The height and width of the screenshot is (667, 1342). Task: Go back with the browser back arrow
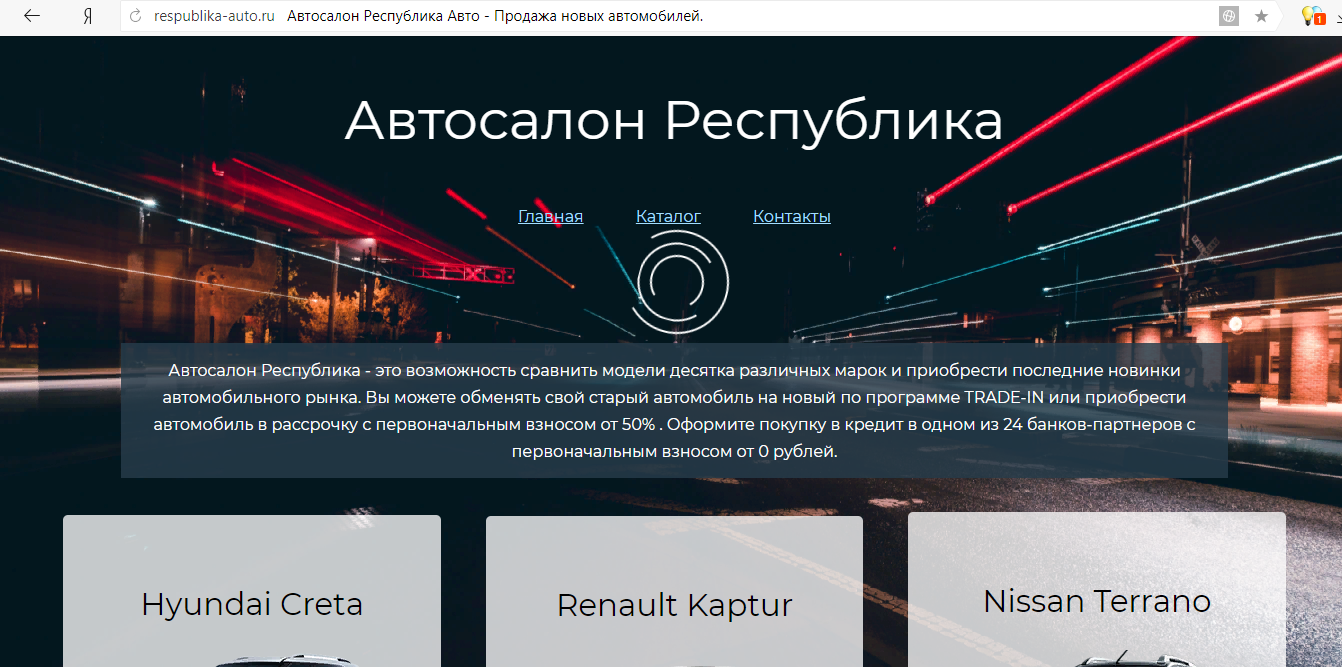(32, 16)
